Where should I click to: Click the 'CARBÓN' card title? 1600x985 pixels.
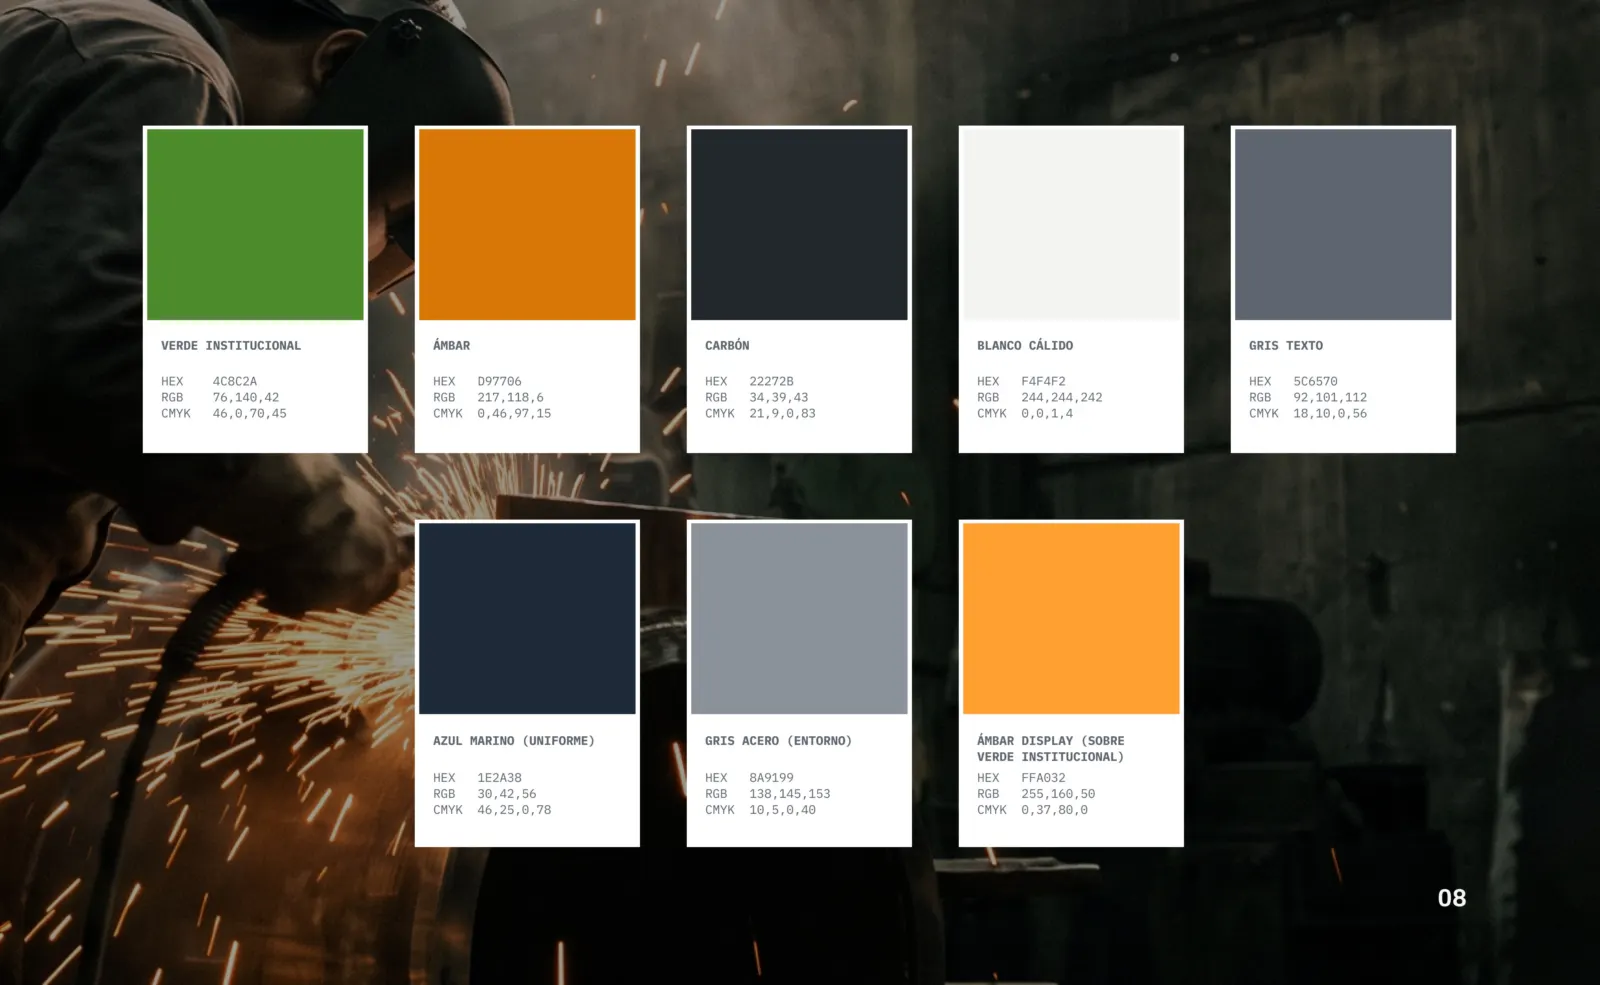(727, 345)
